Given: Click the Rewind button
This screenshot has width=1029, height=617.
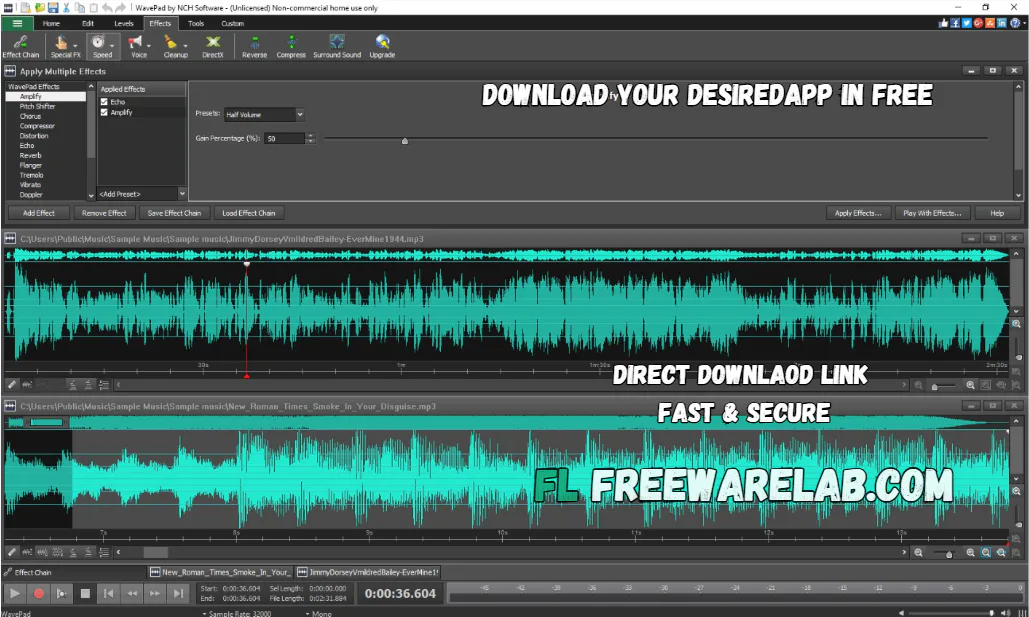Looking at the screenshot, I should coord(132,593).
